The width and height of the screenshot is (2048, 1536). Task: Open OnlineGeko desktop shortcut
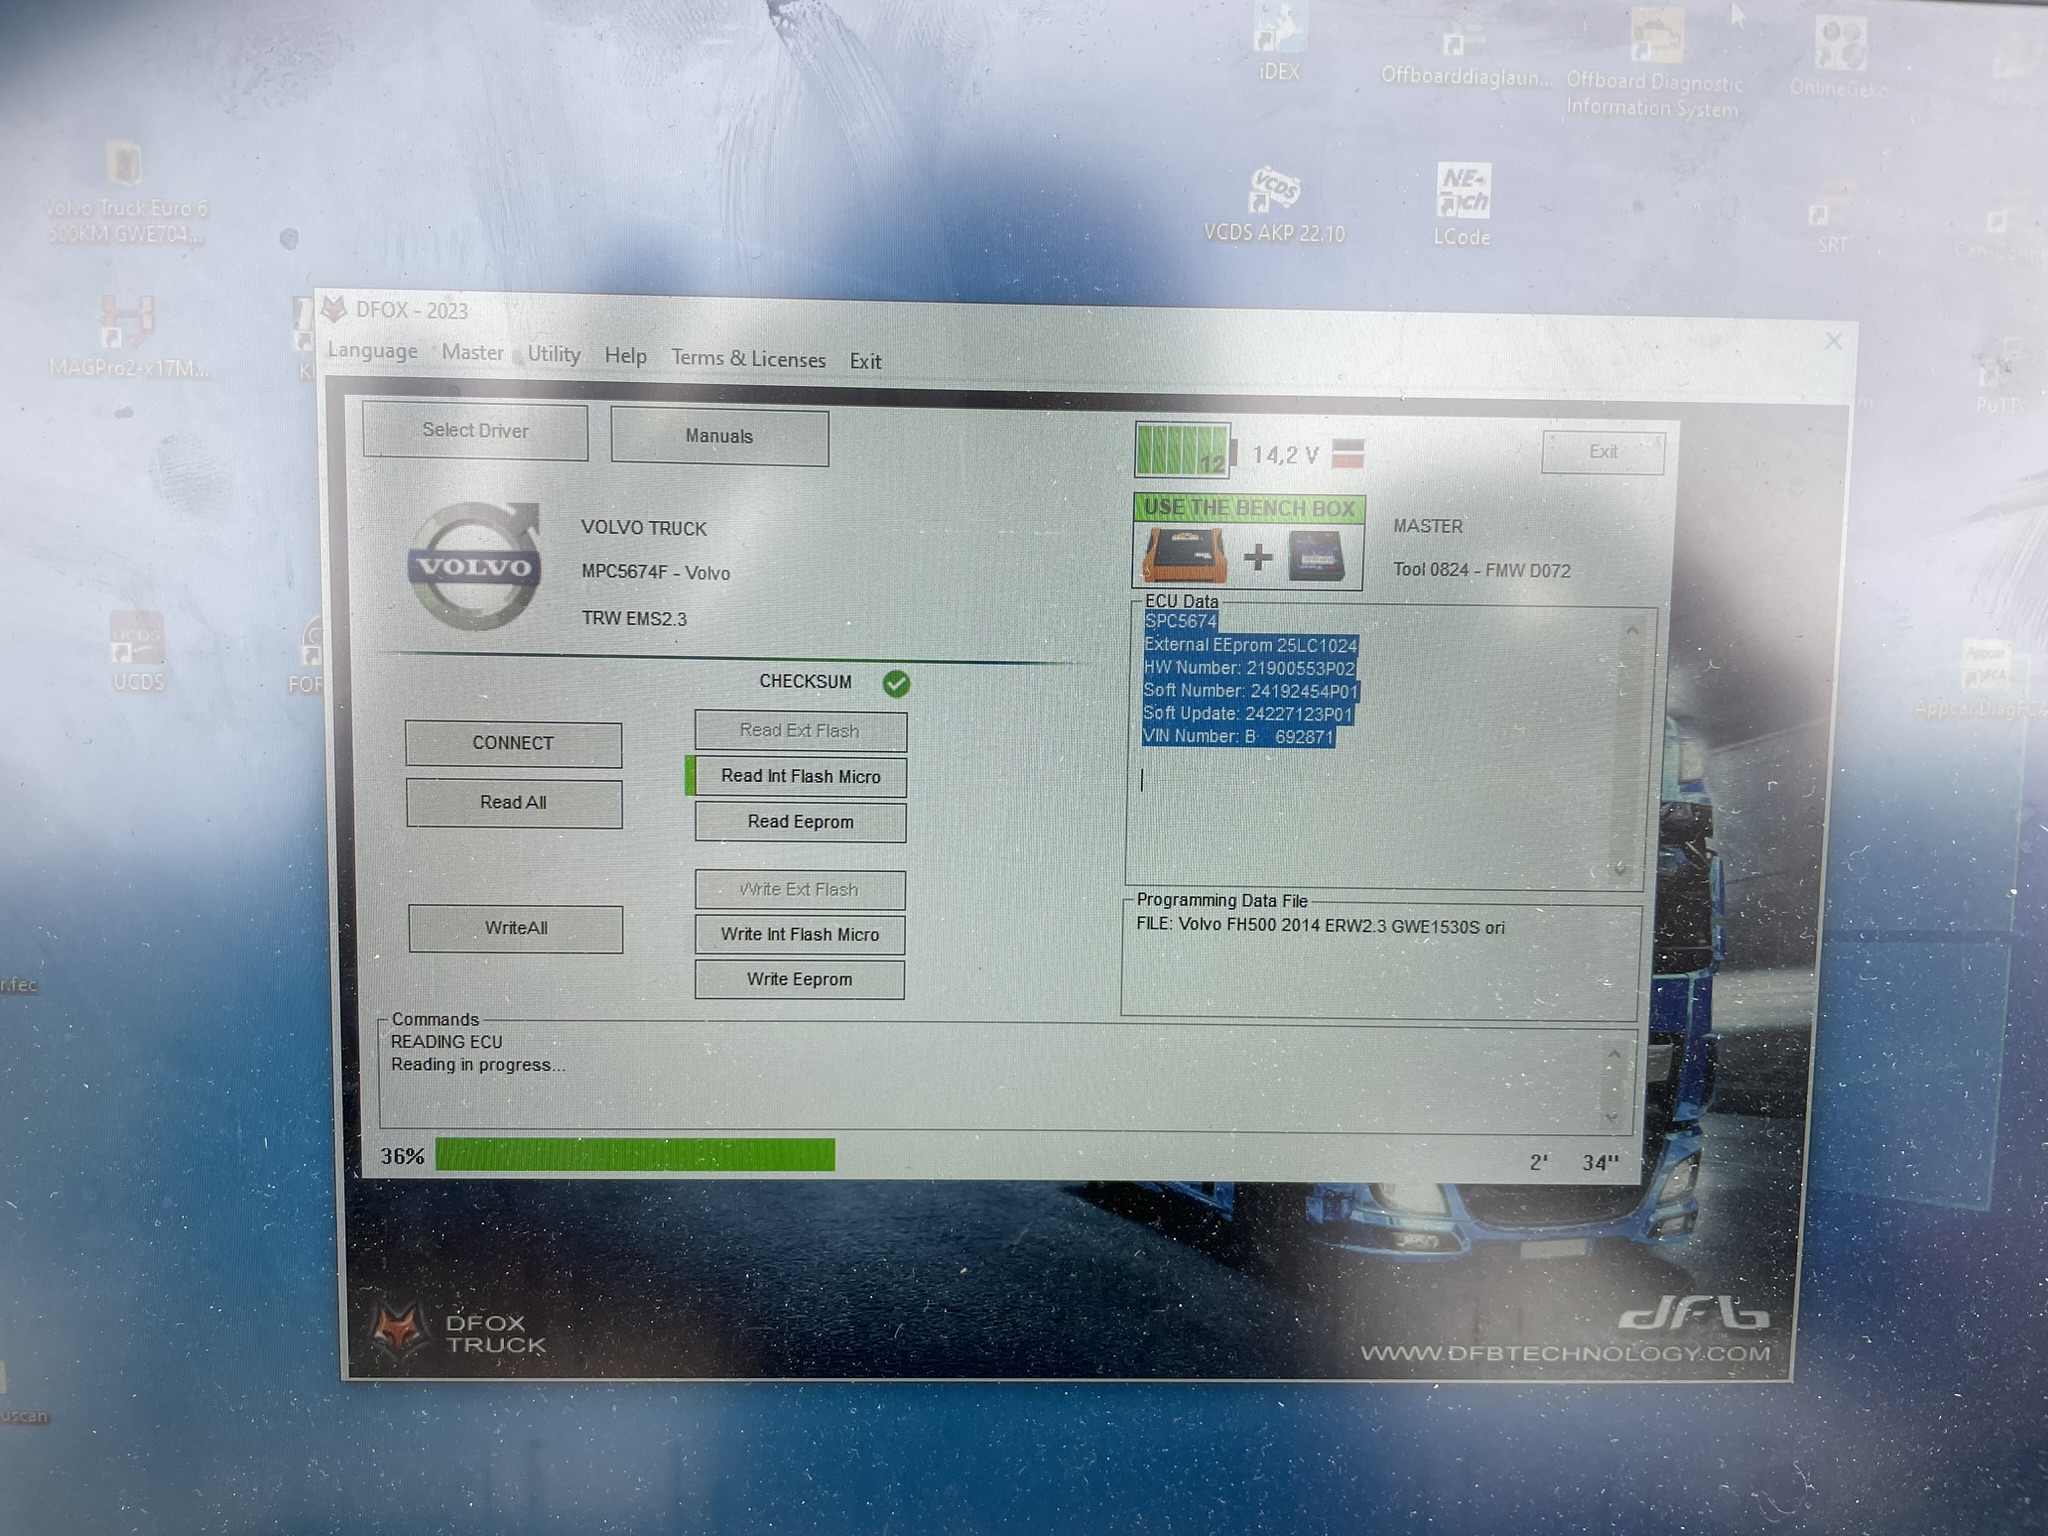click(x=1839, y=58)
